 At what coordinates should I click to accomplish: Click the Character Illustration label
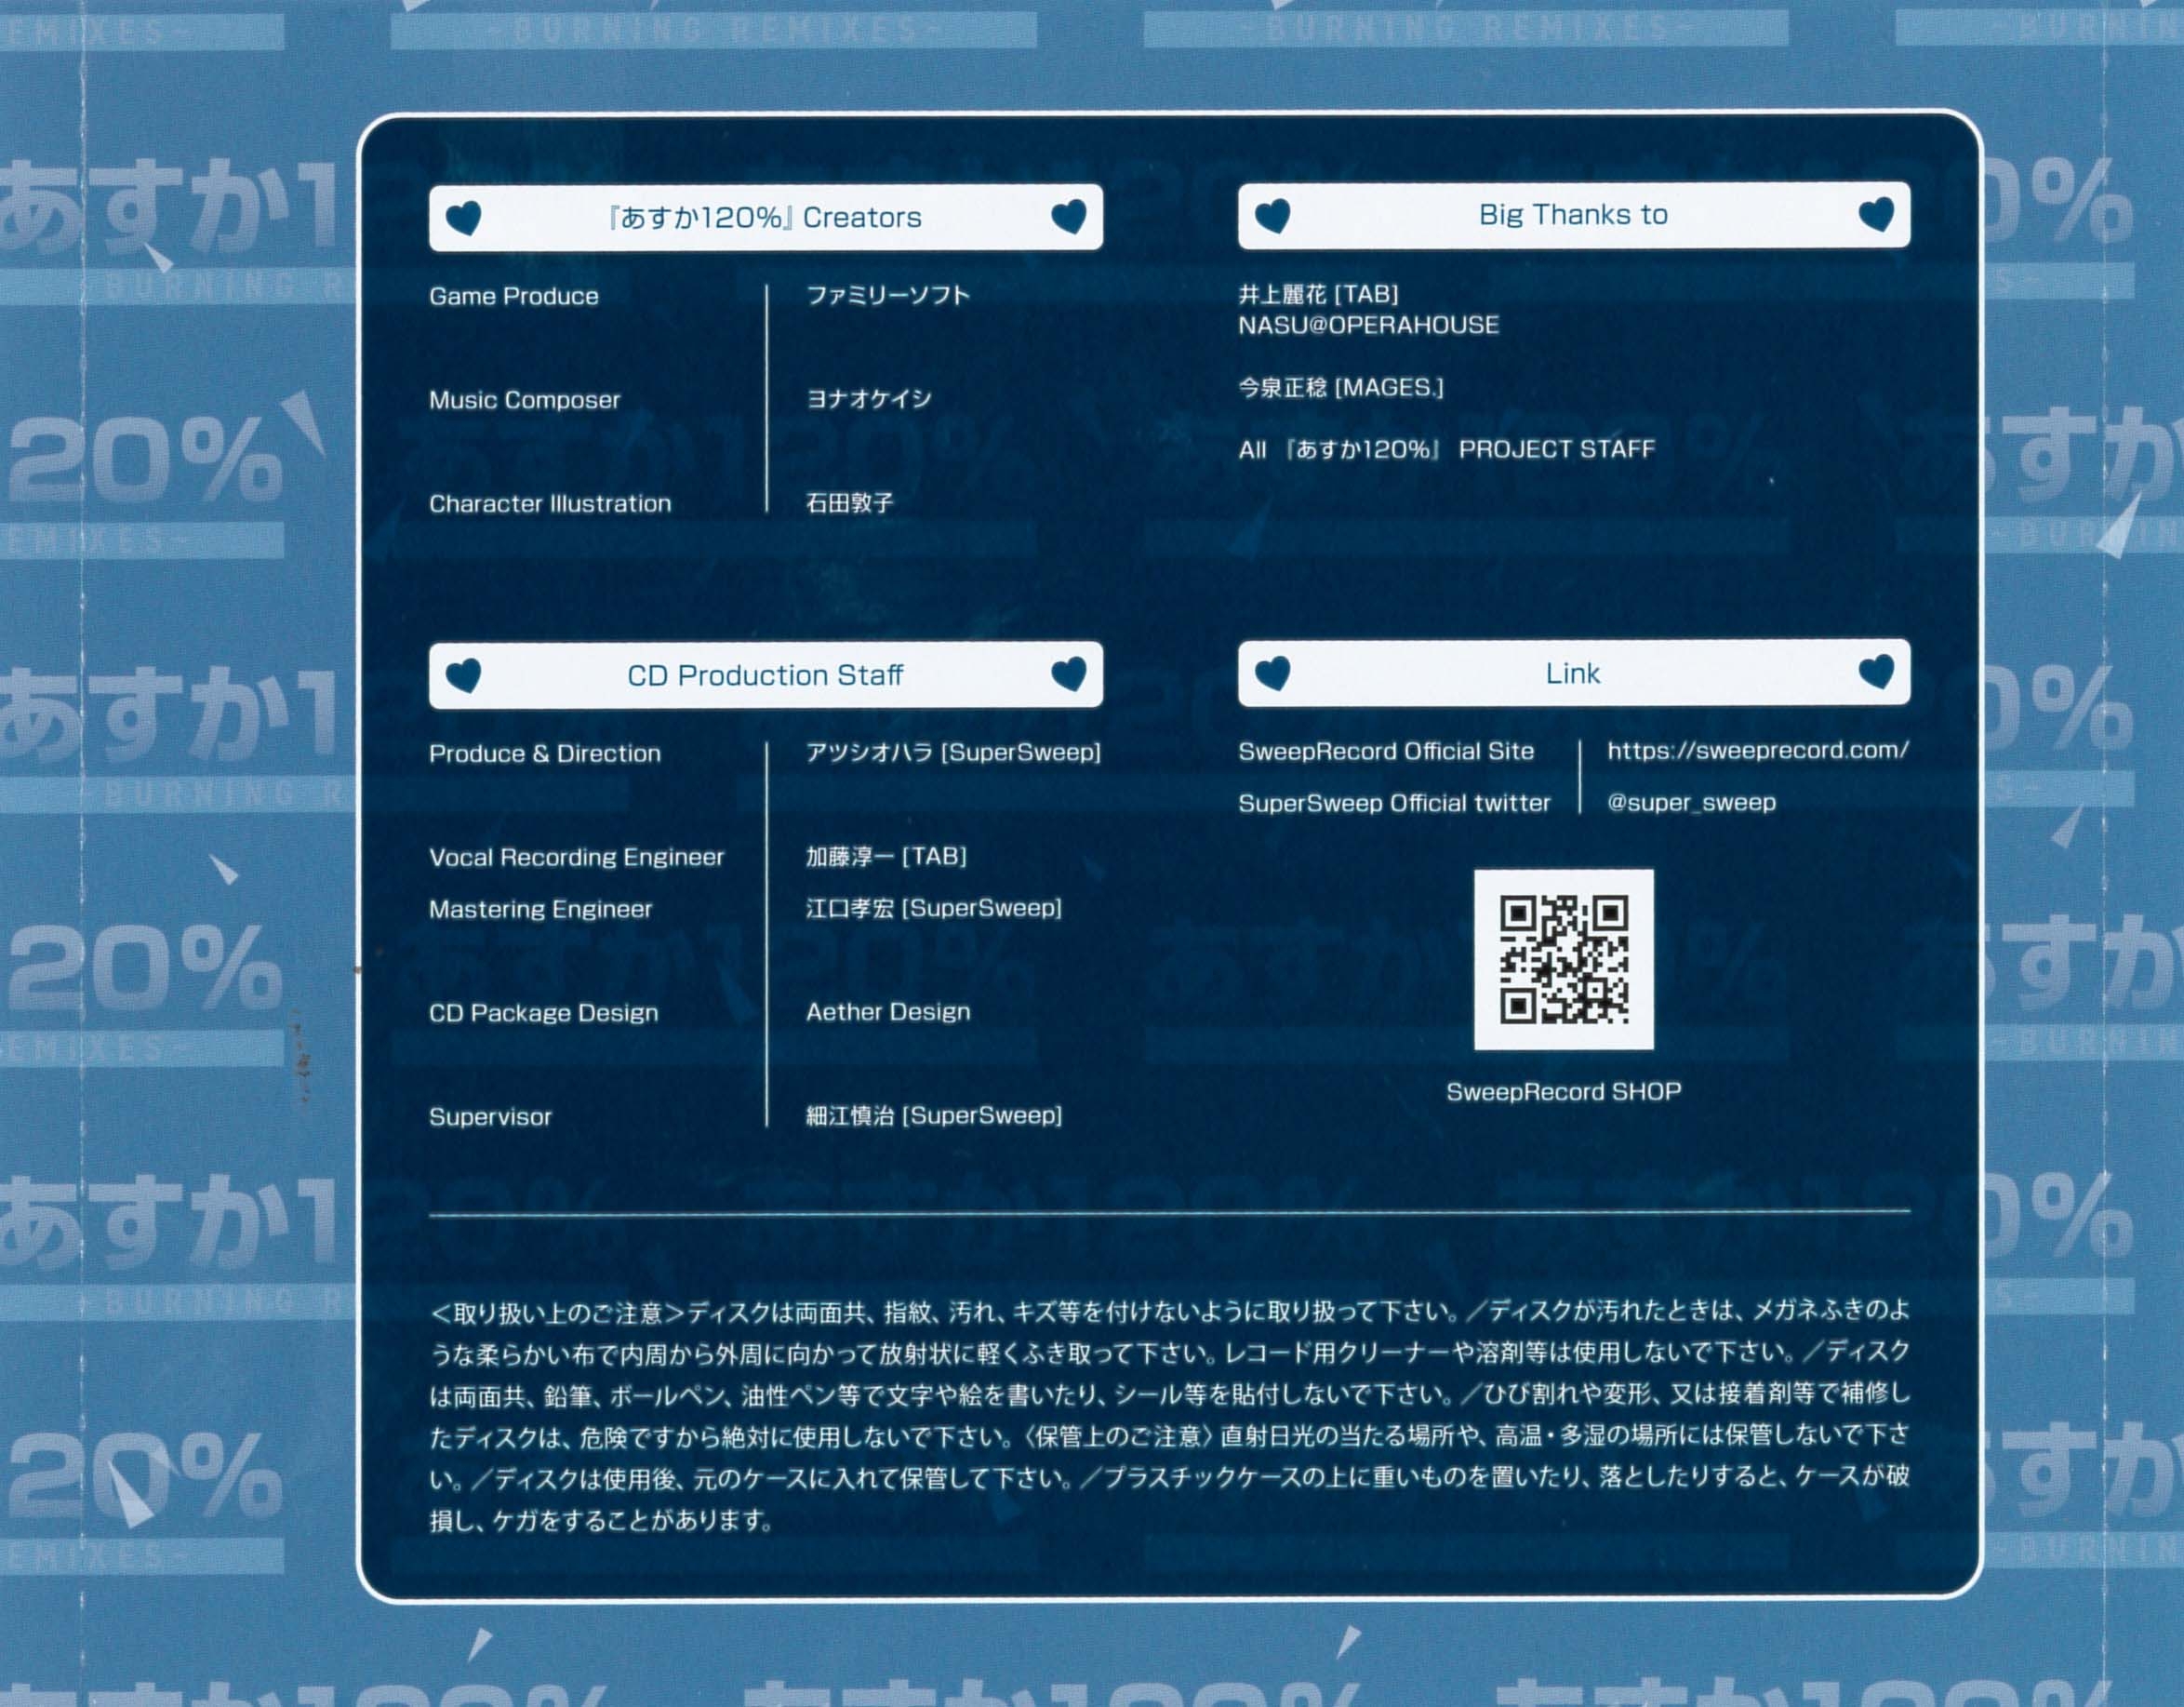550,504
